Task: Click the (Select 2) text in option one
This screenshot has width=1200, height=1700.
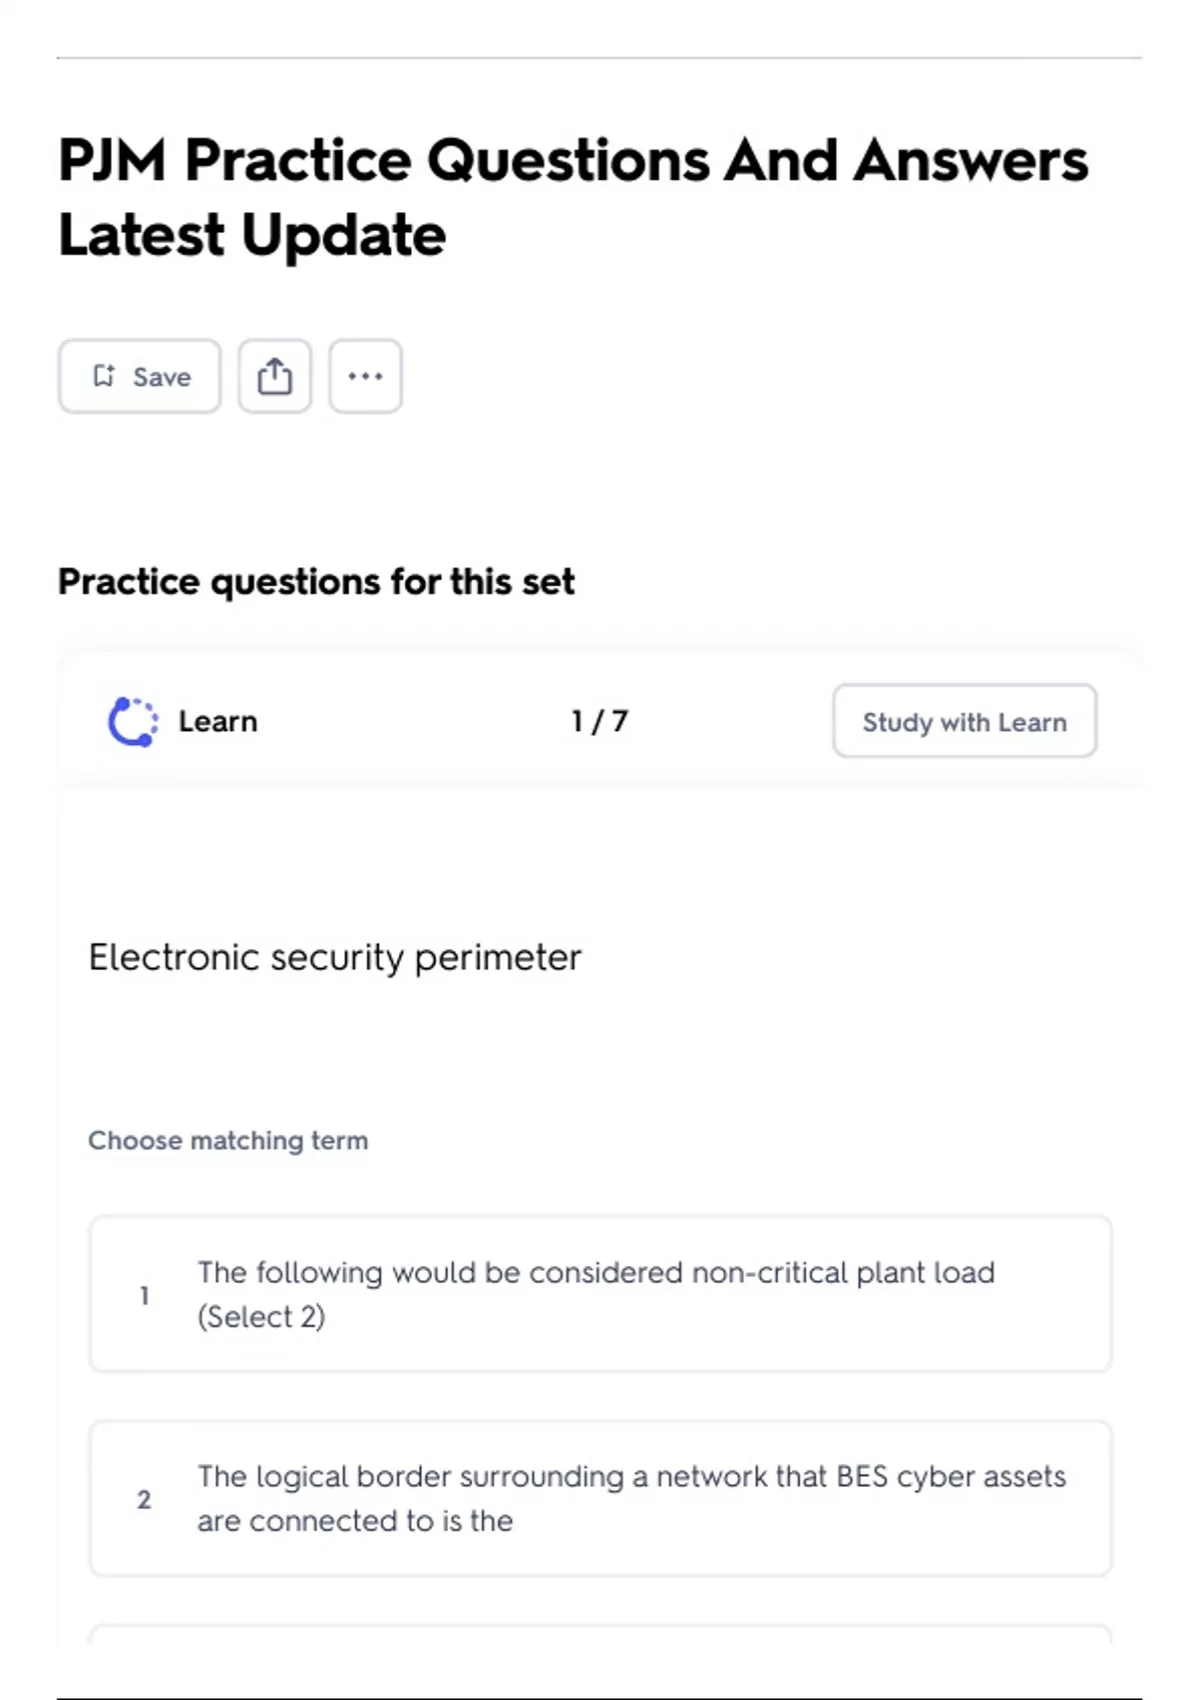Action: (261, 1317)
